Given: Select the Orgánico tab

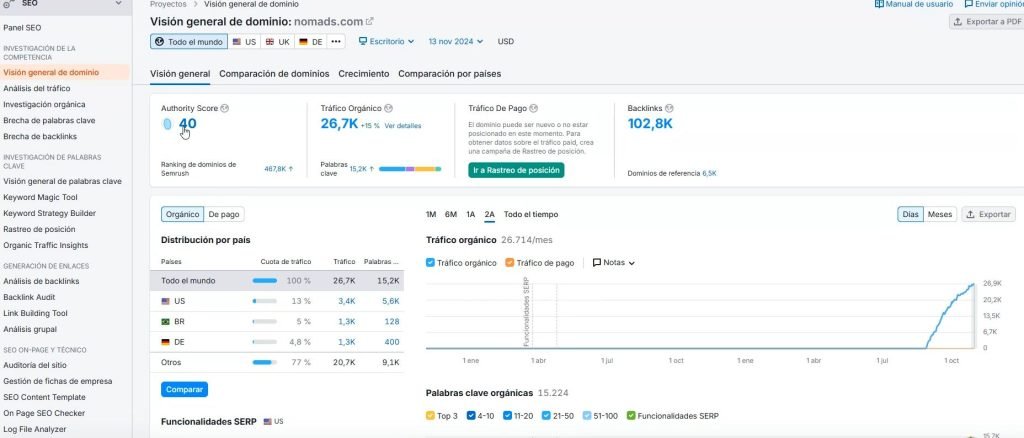Looking at the screenshot, I should pyautogui.click(x=182, y=214).
